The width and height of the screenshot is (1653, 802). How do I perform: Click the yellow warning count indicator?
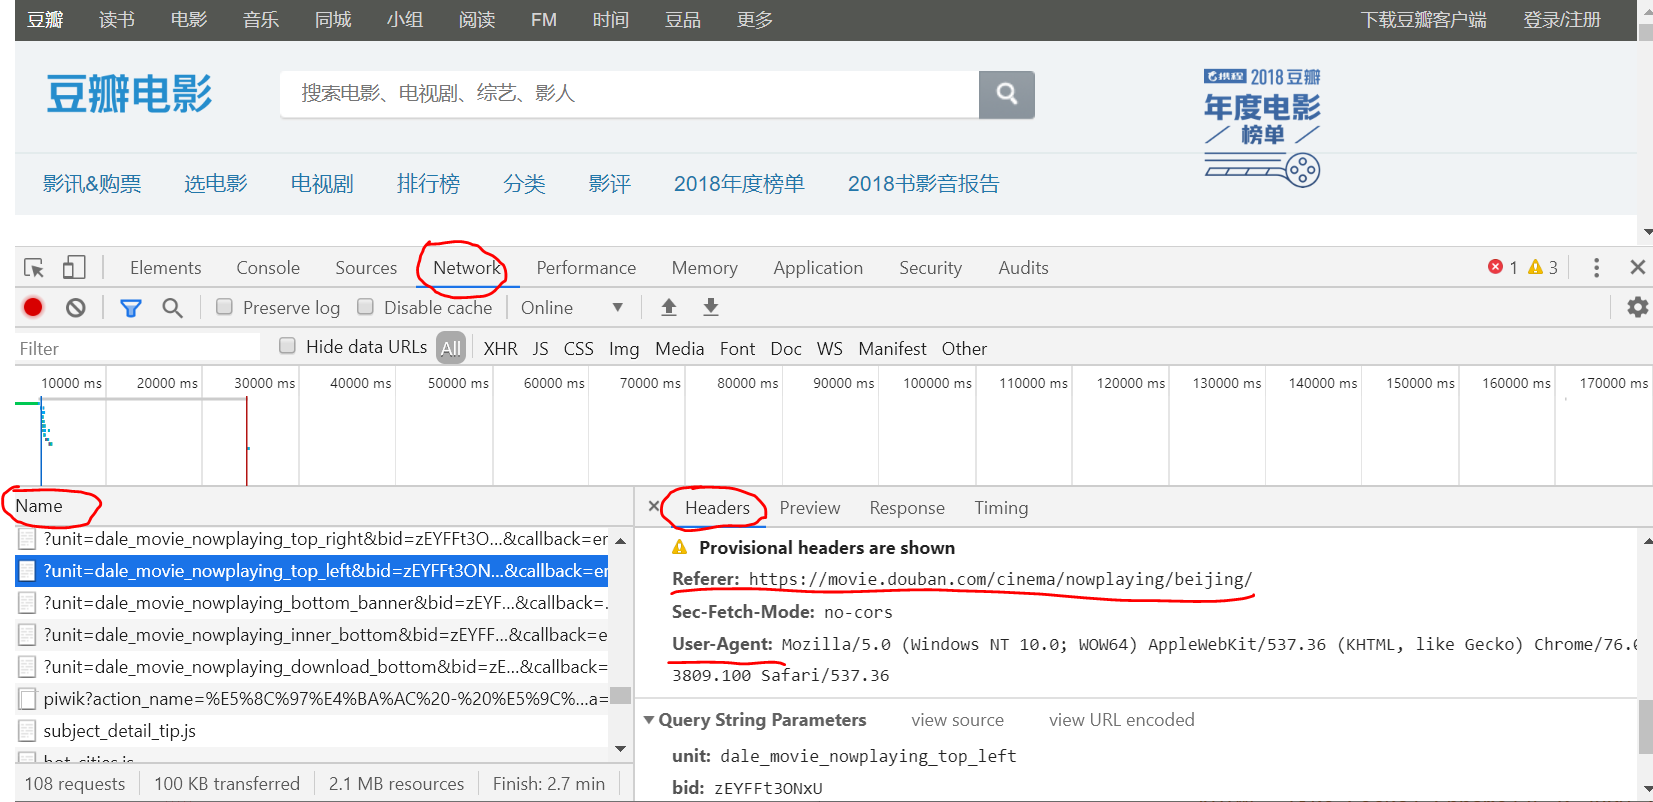click(1543, 267)
